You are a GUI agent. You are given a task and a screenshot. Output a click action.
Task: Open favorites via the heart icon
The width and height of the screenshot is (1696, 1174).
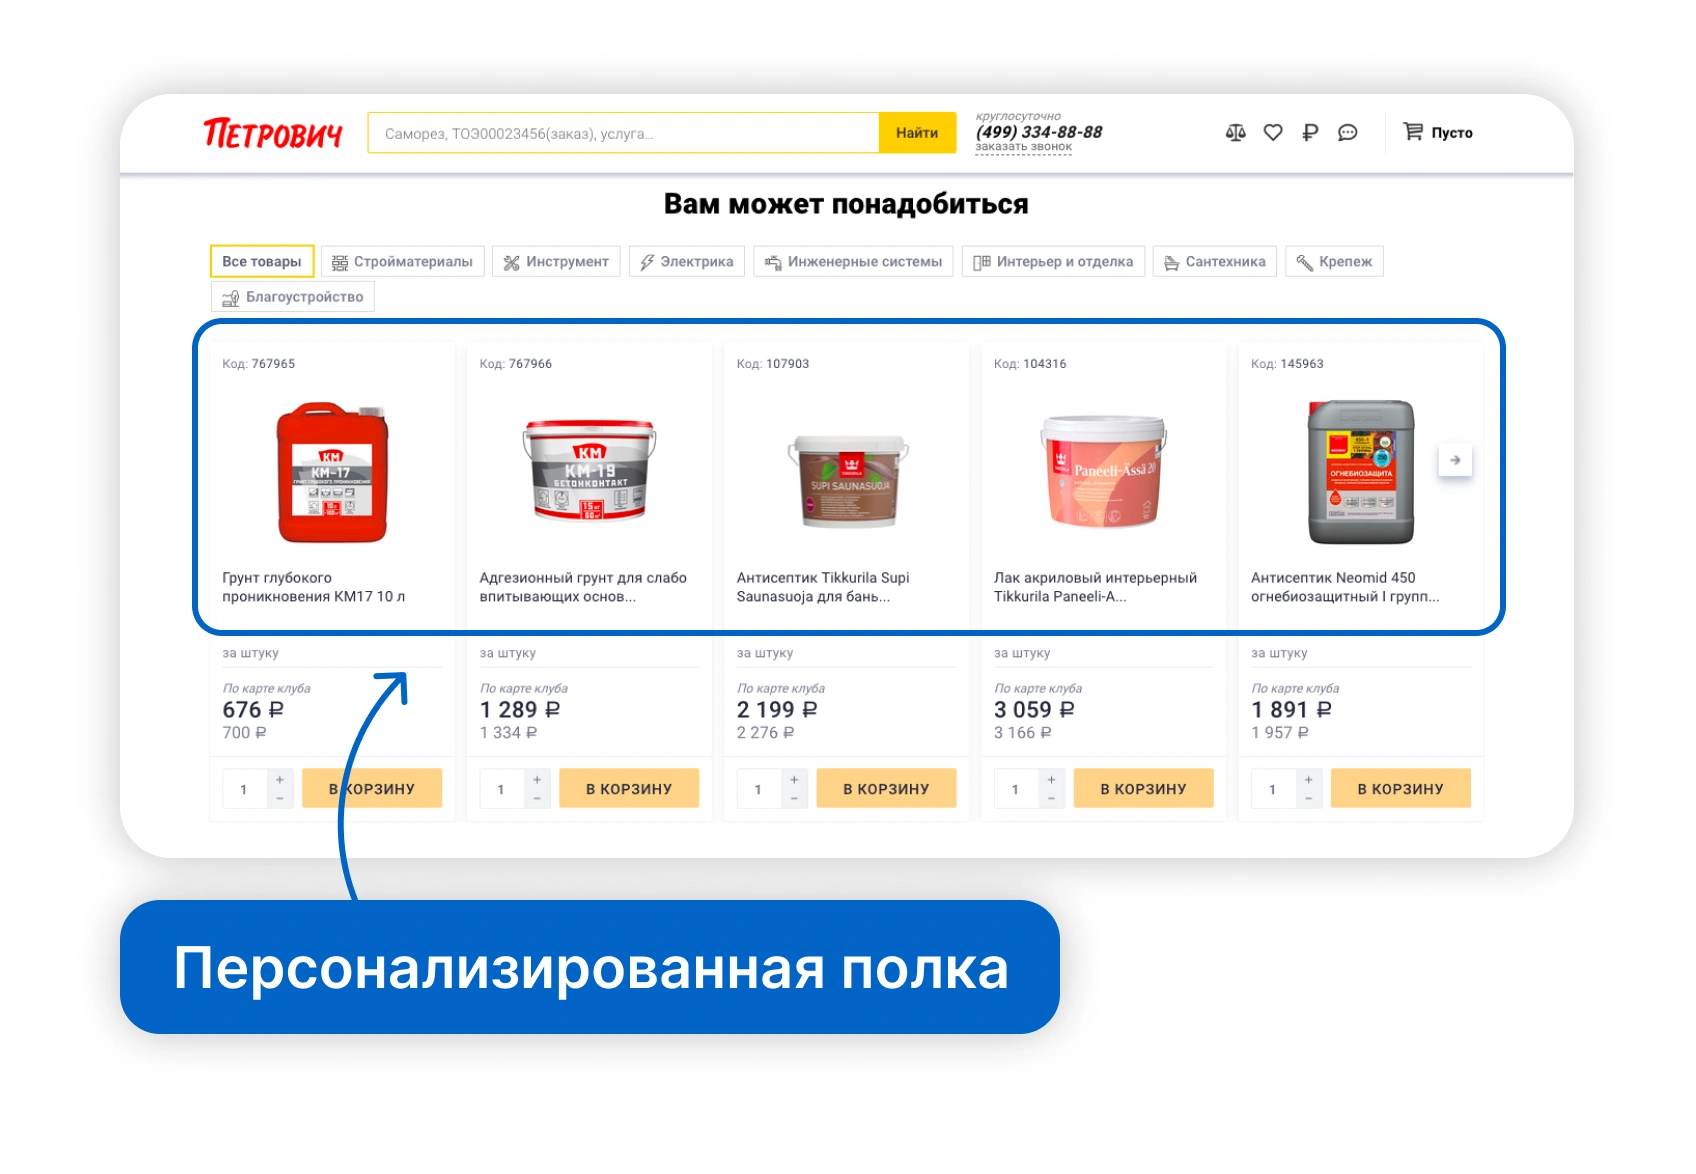(1273, 132)
